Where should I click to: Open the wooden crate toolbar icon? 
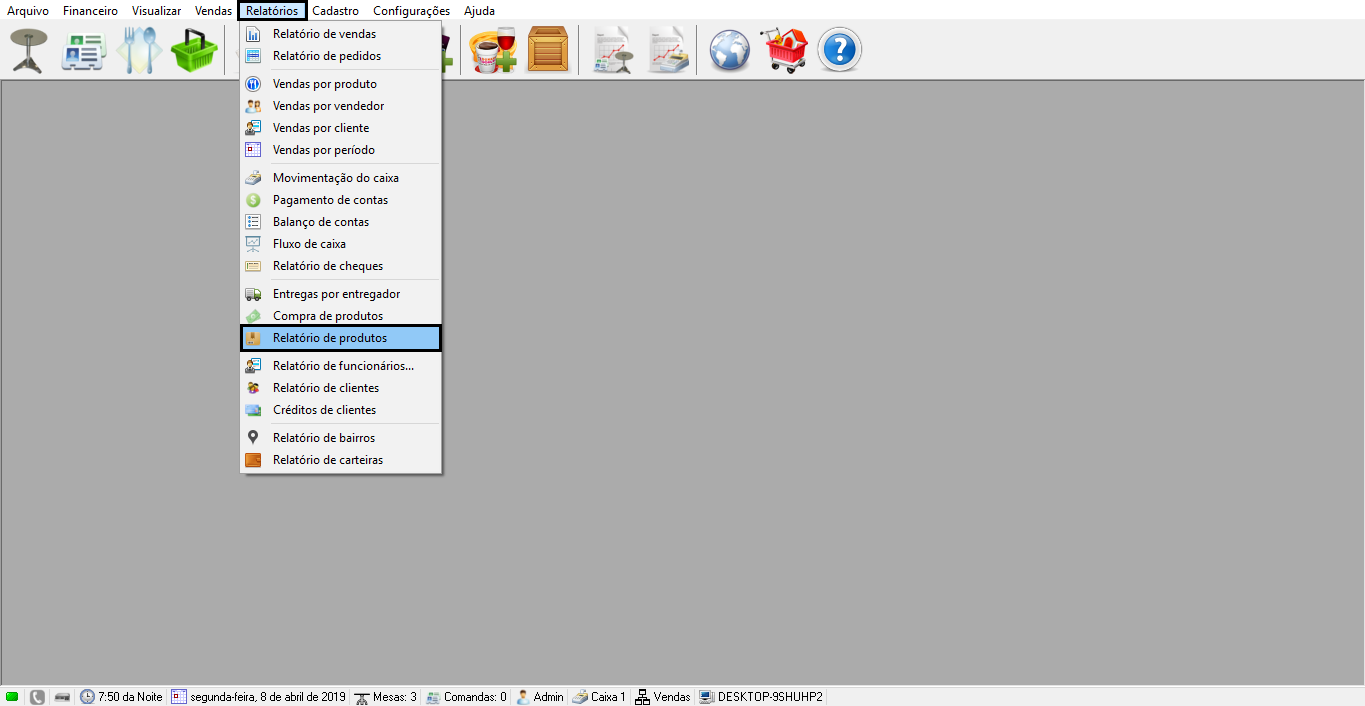[548, 50]
